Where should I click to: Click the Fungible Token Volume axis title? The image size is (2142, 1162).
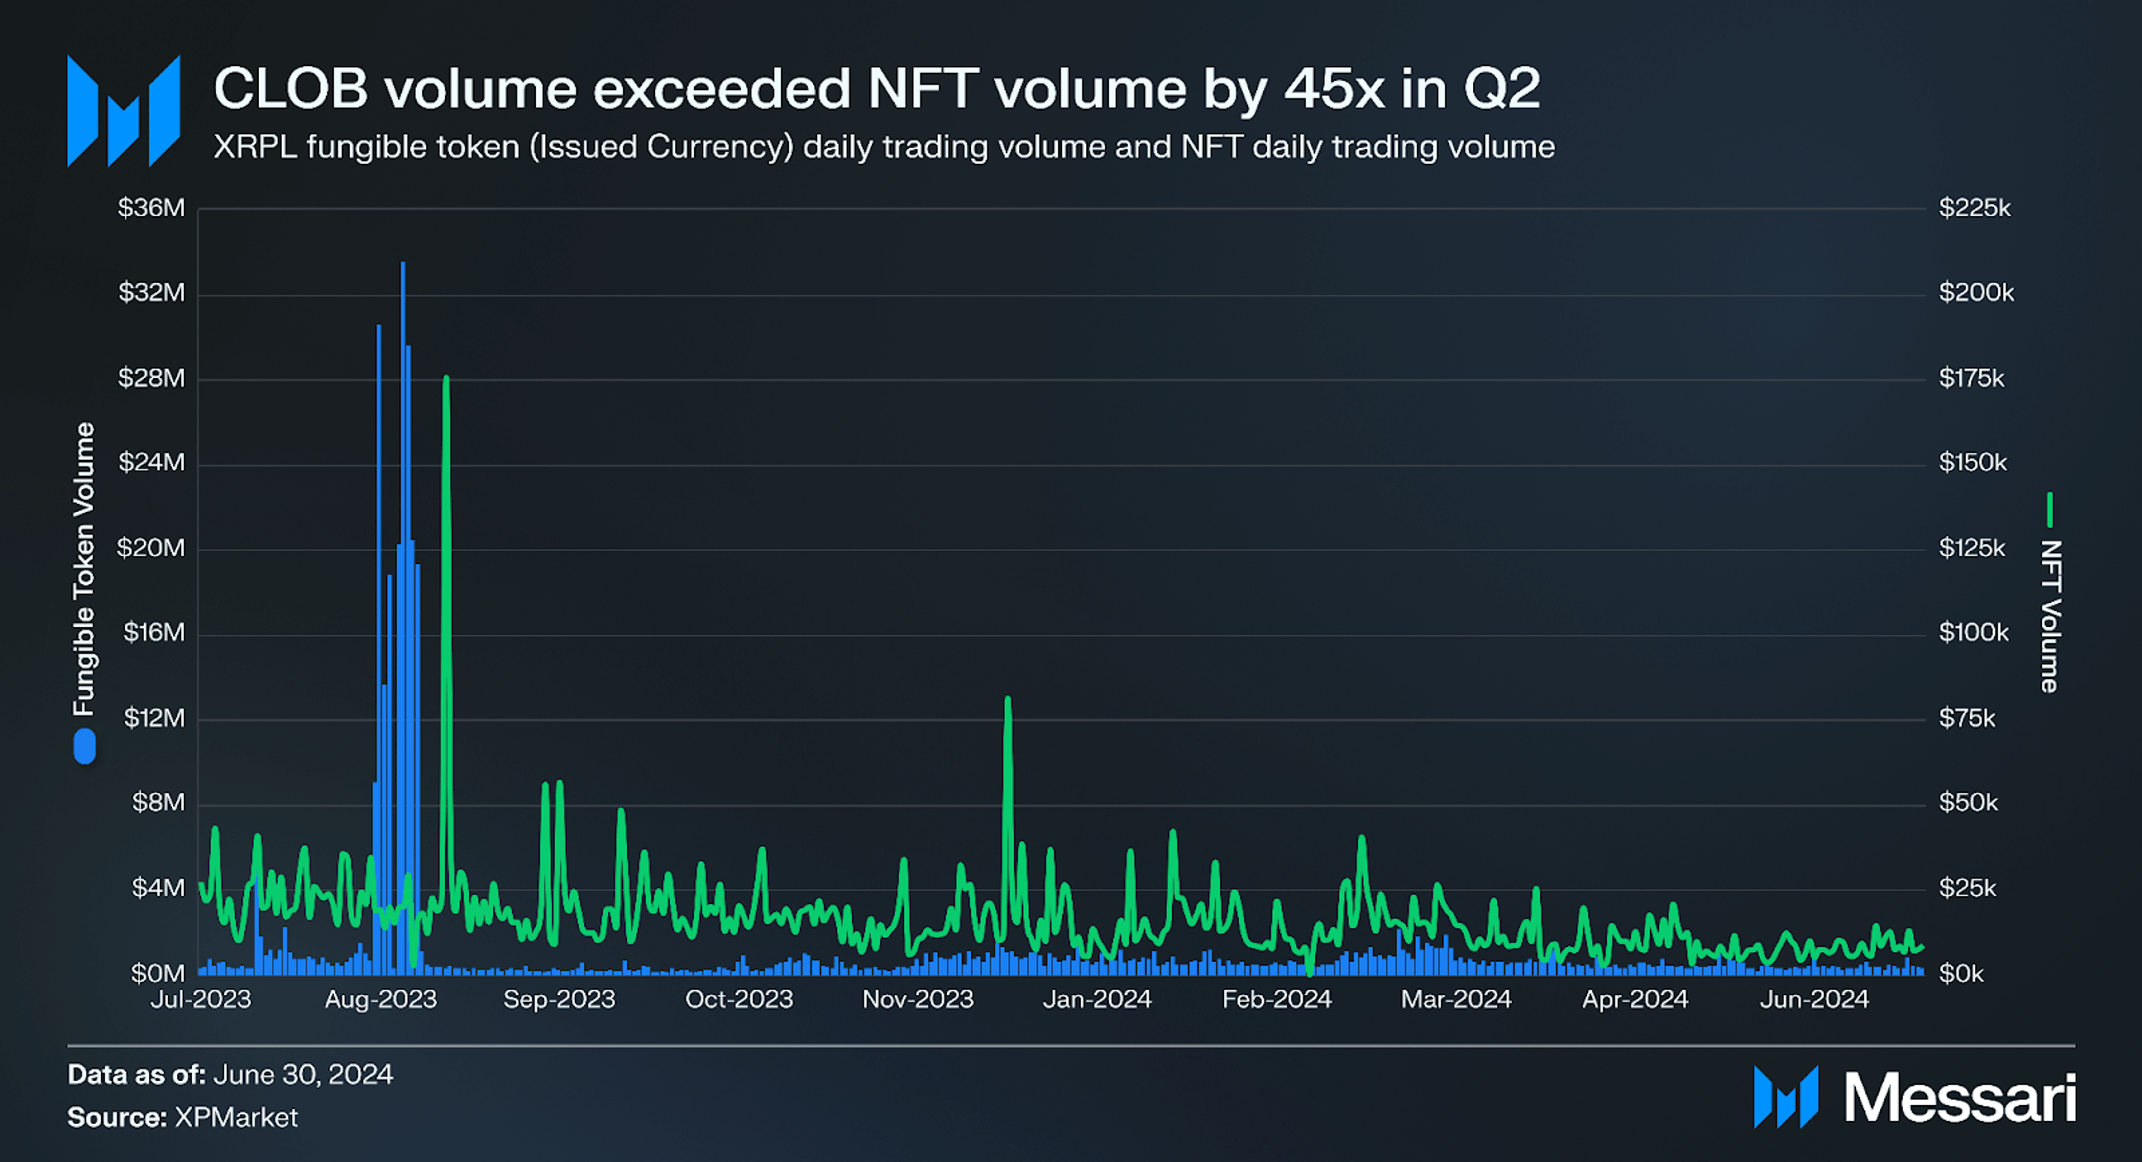(85, 569)
